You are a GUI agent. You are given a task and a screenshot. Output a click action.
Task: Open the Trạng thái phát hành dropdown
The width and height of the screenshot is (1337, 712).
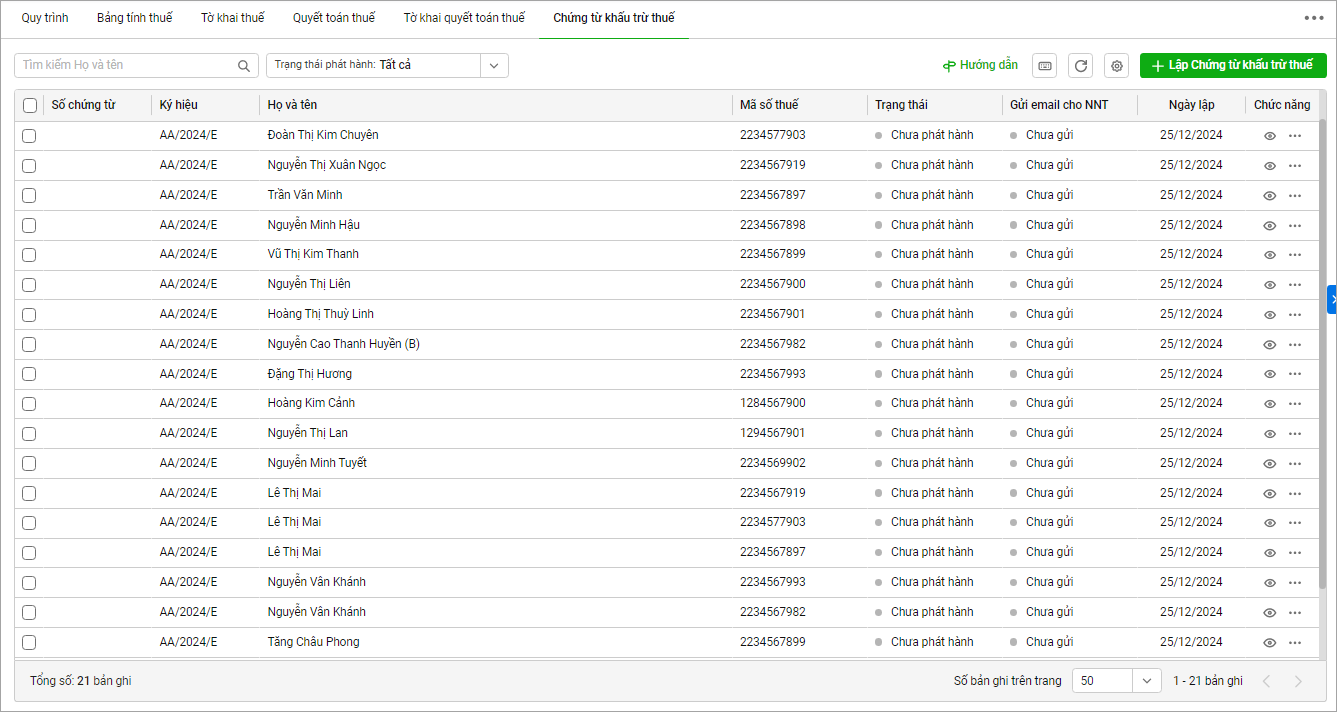click(x=494, y=65)
